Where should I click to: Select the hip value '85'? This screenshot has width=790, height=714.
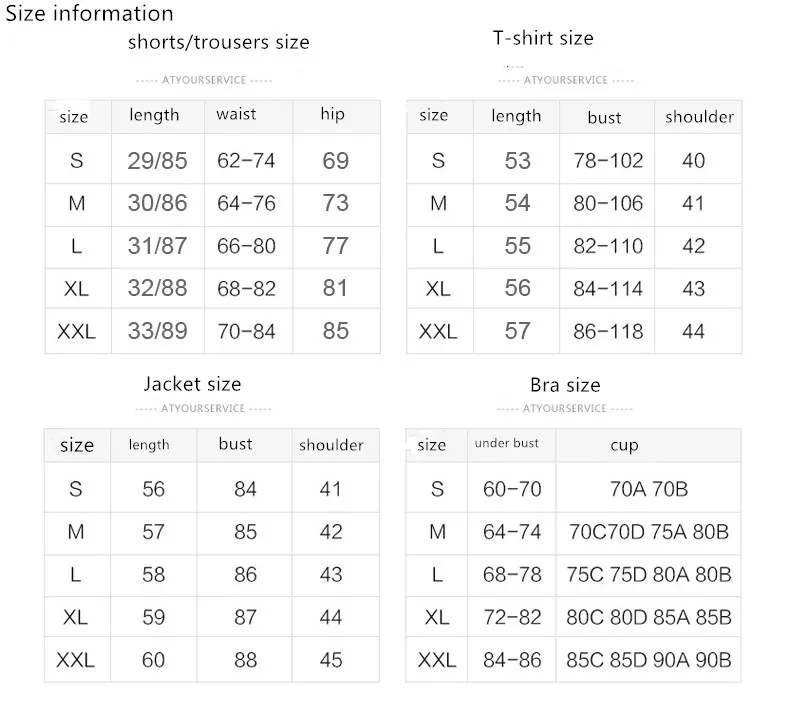pyautogui.click(x=336, y=331)
